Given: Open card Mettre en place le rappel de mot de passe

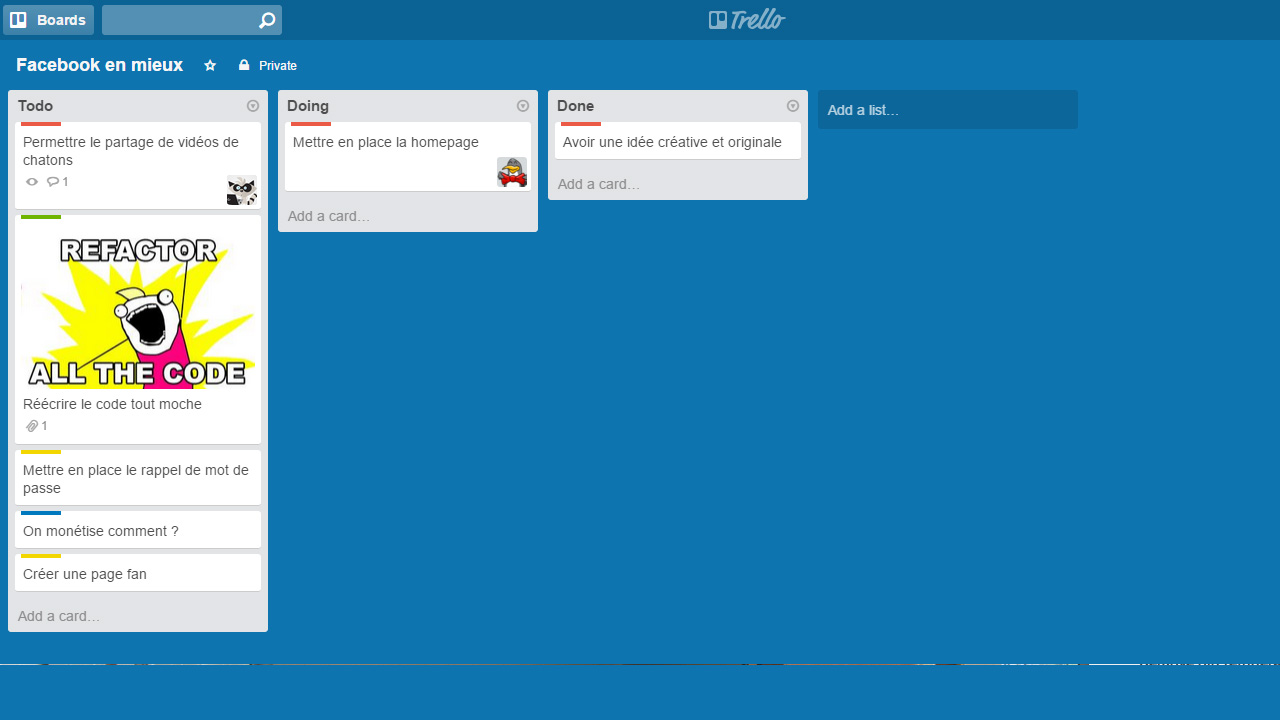Looking at the screenshot, I should (x=138, y=479).
